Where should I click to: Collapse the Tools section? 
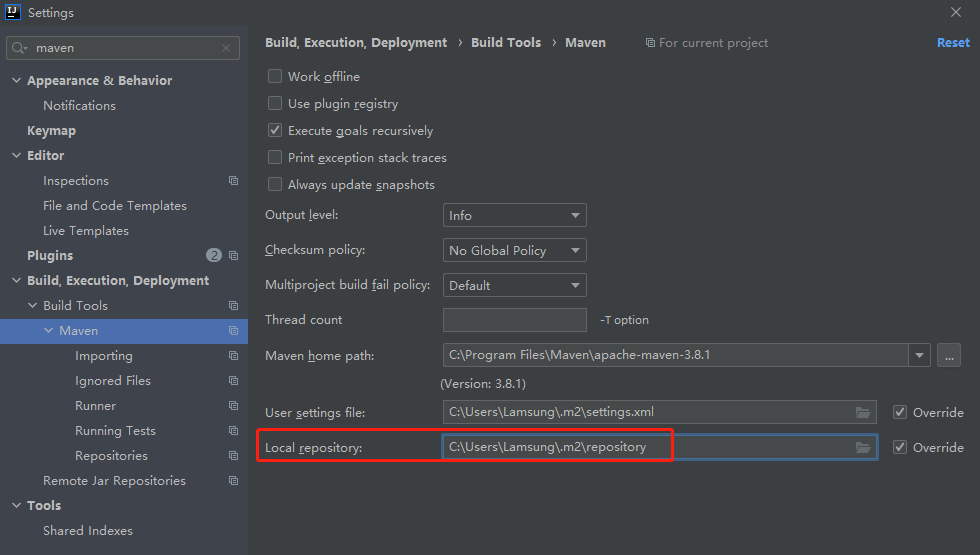tap(17, 506)
